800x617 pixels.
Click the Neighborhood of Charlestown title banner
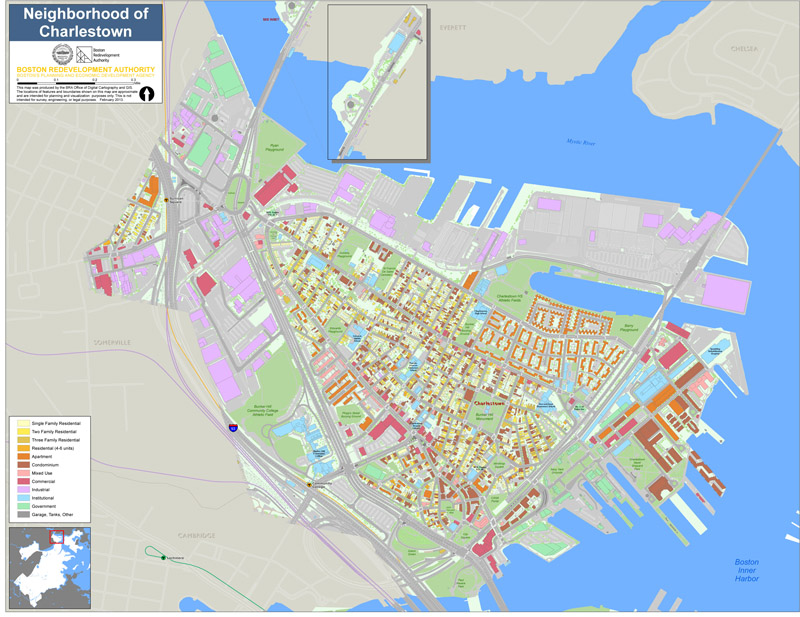[85, 21]
